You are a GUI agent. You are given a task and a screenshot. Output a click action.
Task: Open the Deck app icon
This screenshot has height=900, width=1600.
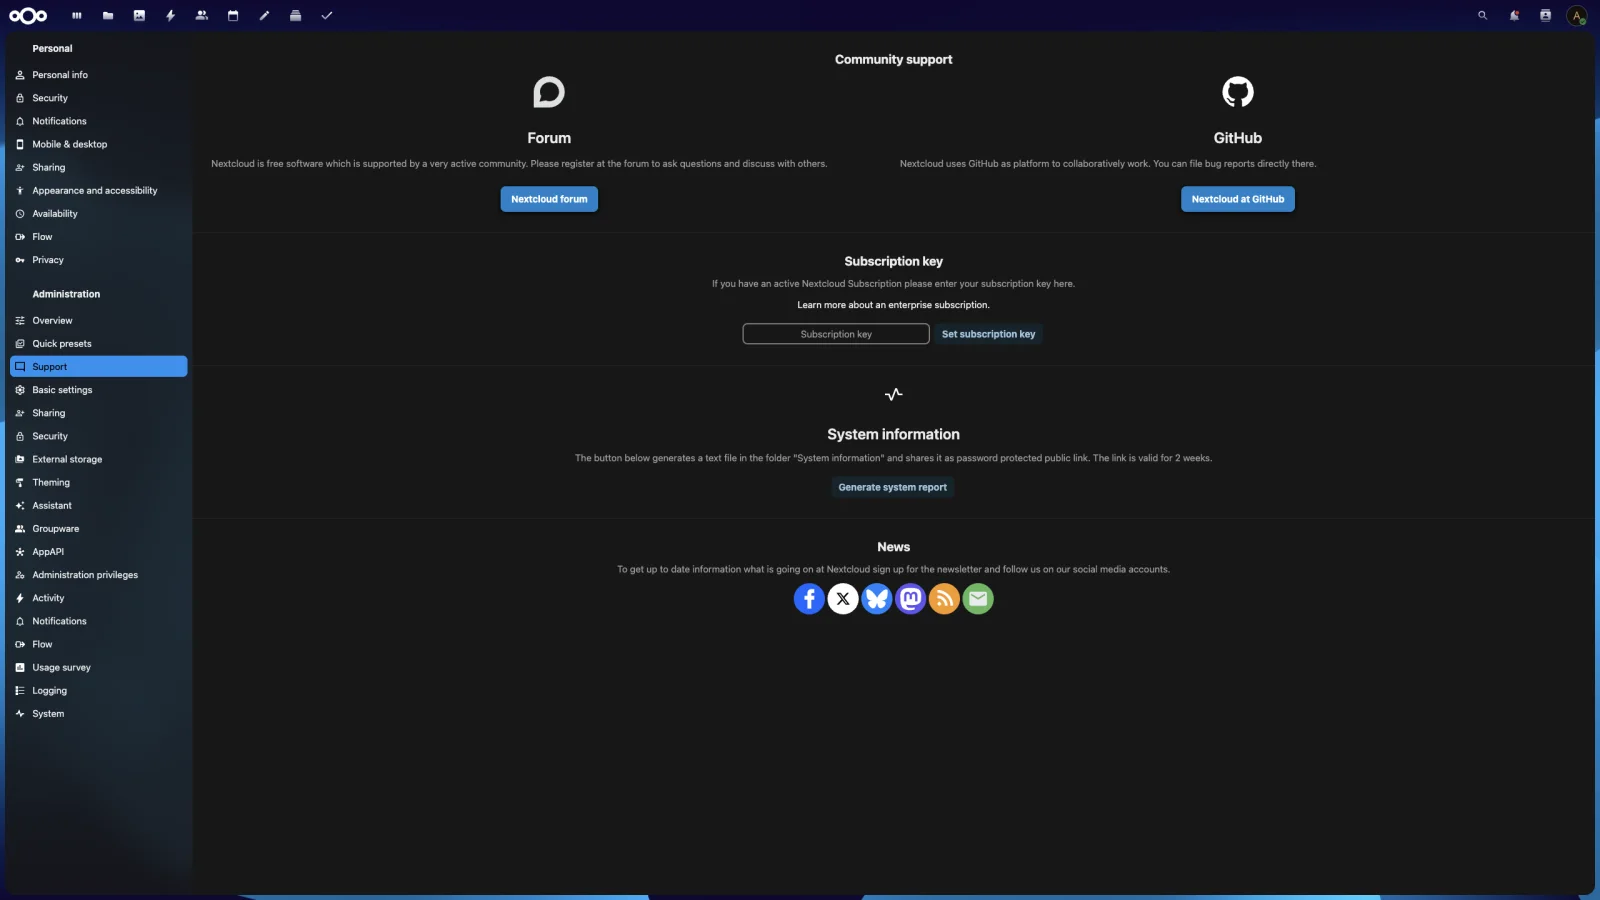pos(295,16)
